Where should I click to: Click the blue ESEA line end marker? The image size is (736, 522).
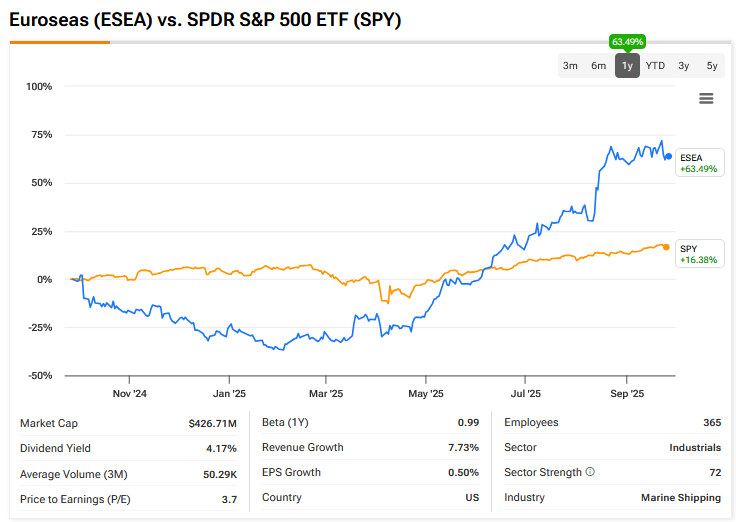tap(669, 156)
